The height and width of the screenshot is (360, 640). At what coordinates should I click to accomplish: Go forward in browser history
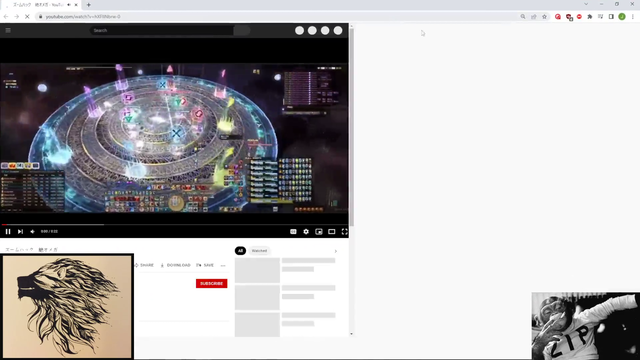(x=16, y=17)
